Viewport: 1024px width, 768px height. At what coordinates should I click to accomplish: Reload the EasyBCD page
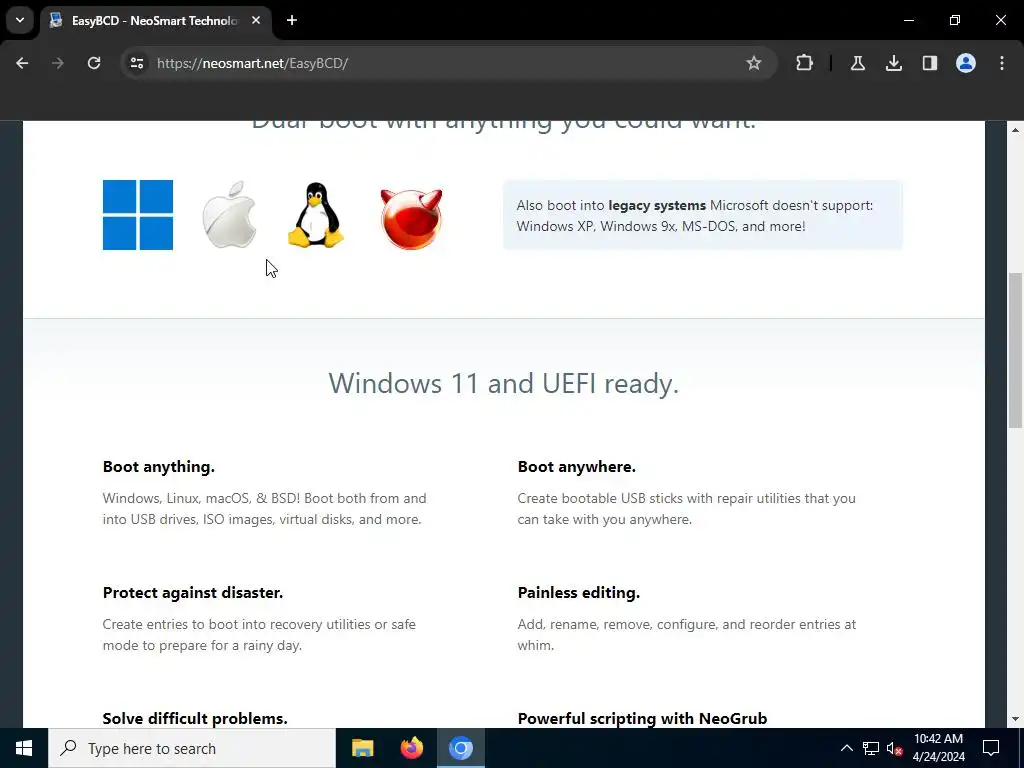94,63
